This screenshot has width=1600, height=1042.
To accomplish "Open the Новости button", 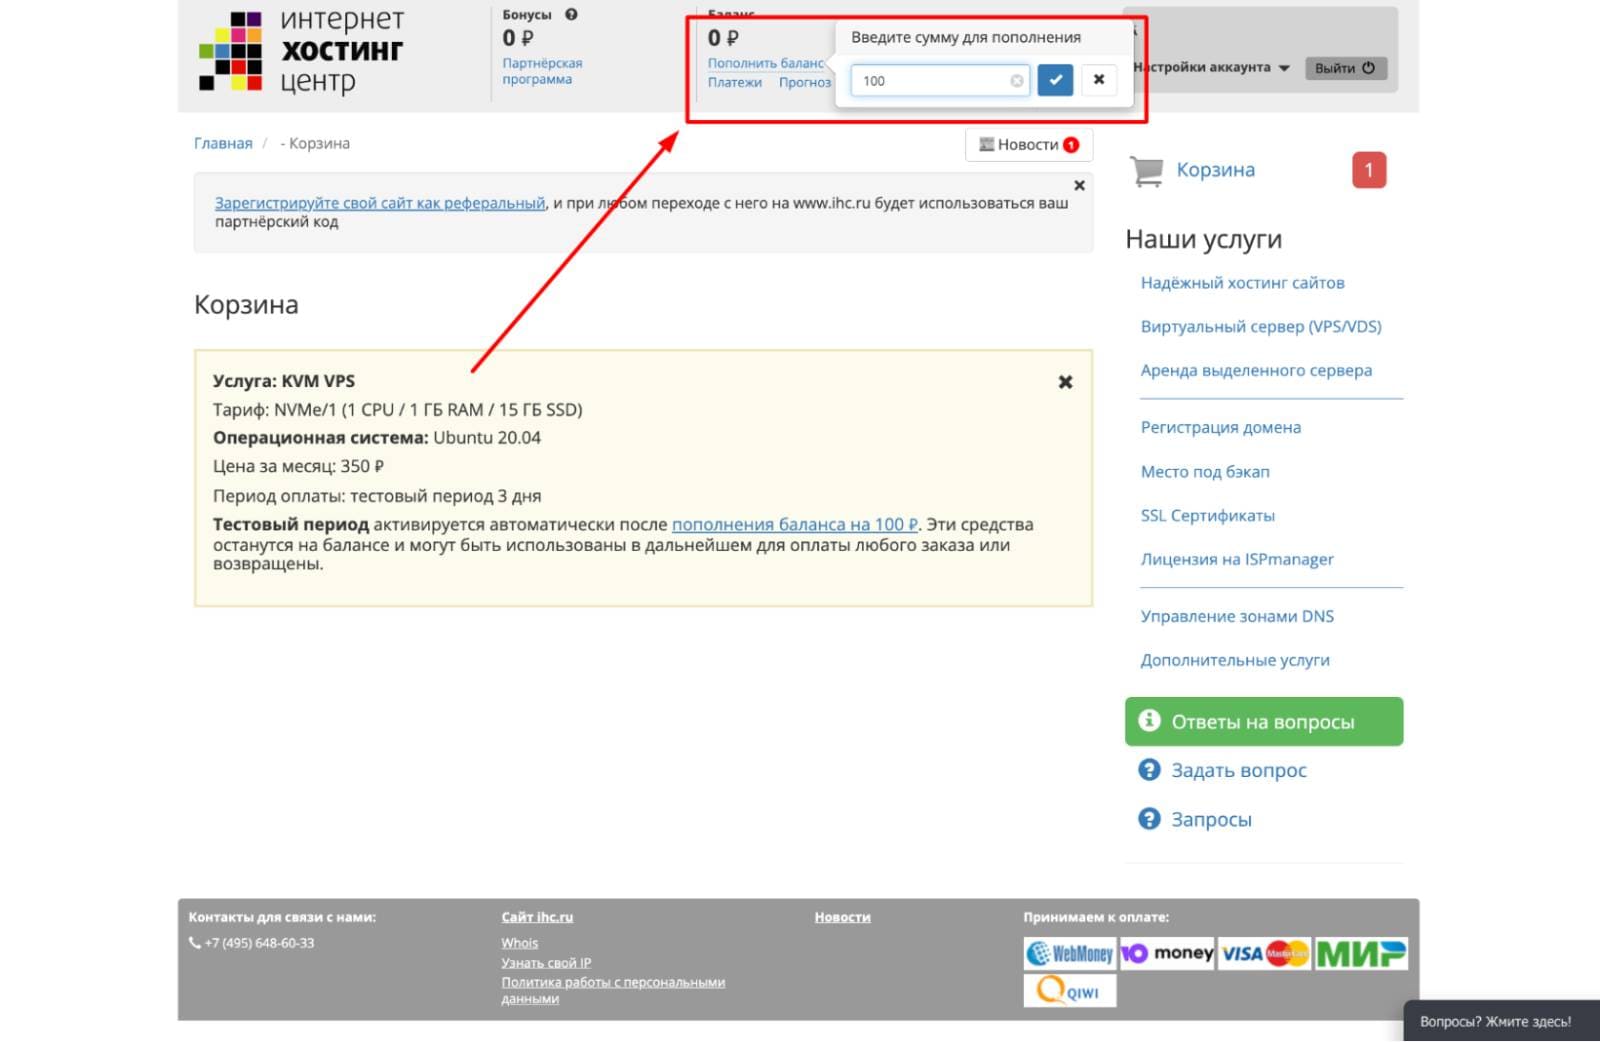I will pyautogui.click(x=1029, y=145).
